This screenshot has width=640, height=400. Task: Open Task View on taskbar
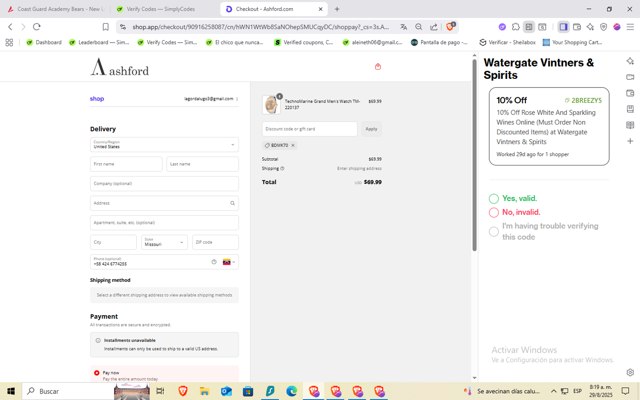(160, 391)
